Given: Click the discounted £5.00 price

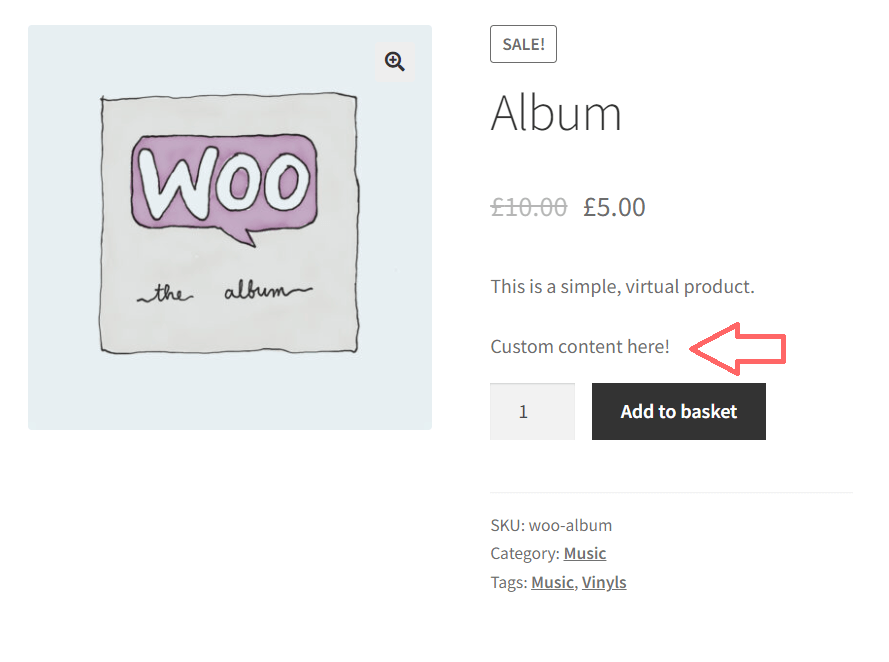Looking at the screenshot, I should pyautogui.click(x=614, y=206).
